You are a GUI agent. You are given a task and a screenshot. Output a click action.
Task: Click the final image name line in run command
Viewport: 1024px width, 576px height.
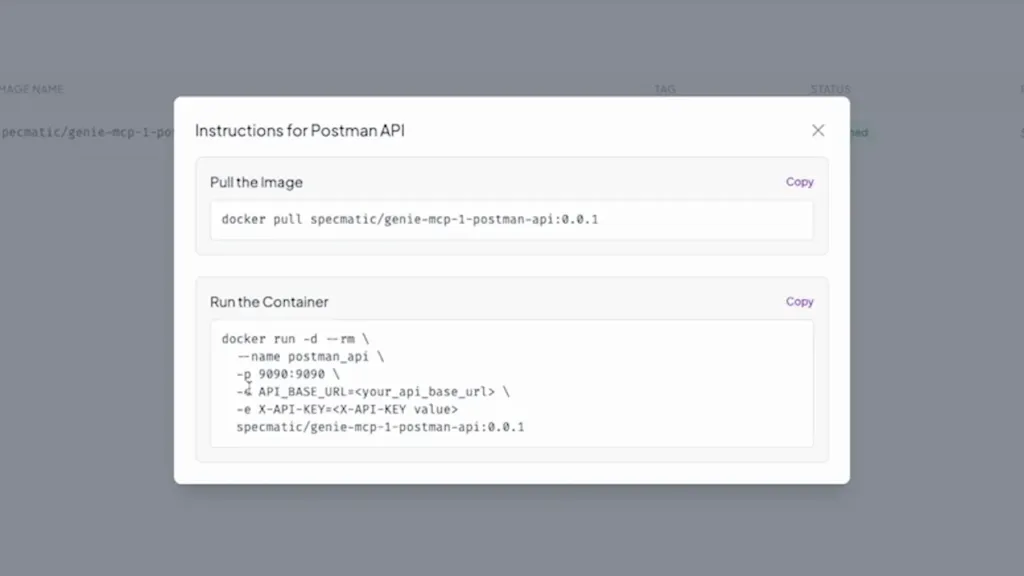coord(380,427)
